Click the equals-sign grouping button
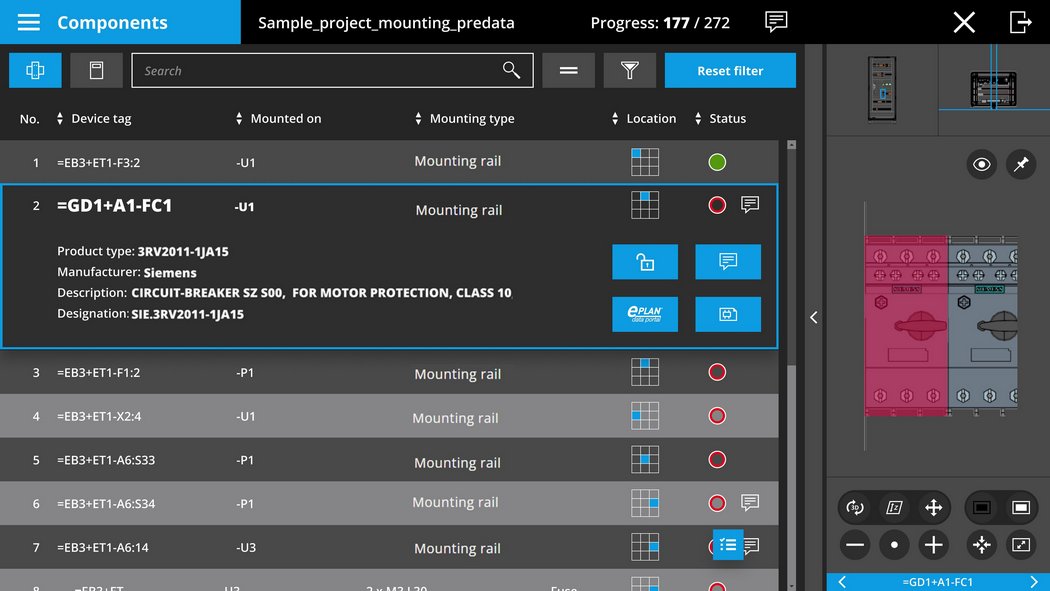Screen dimensions: 1050x591 click(569, 70)
